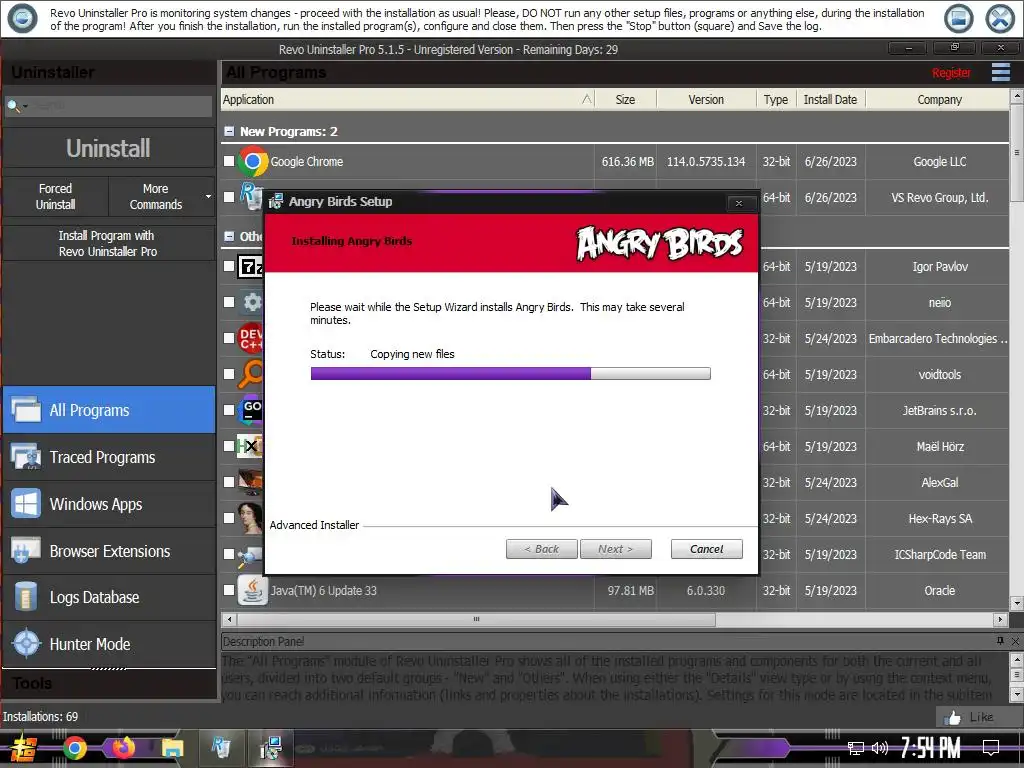Viewport: 1024px width, 768px height.
Task: Open the More Commands dropdown arrow
Action: coord(208,197)
